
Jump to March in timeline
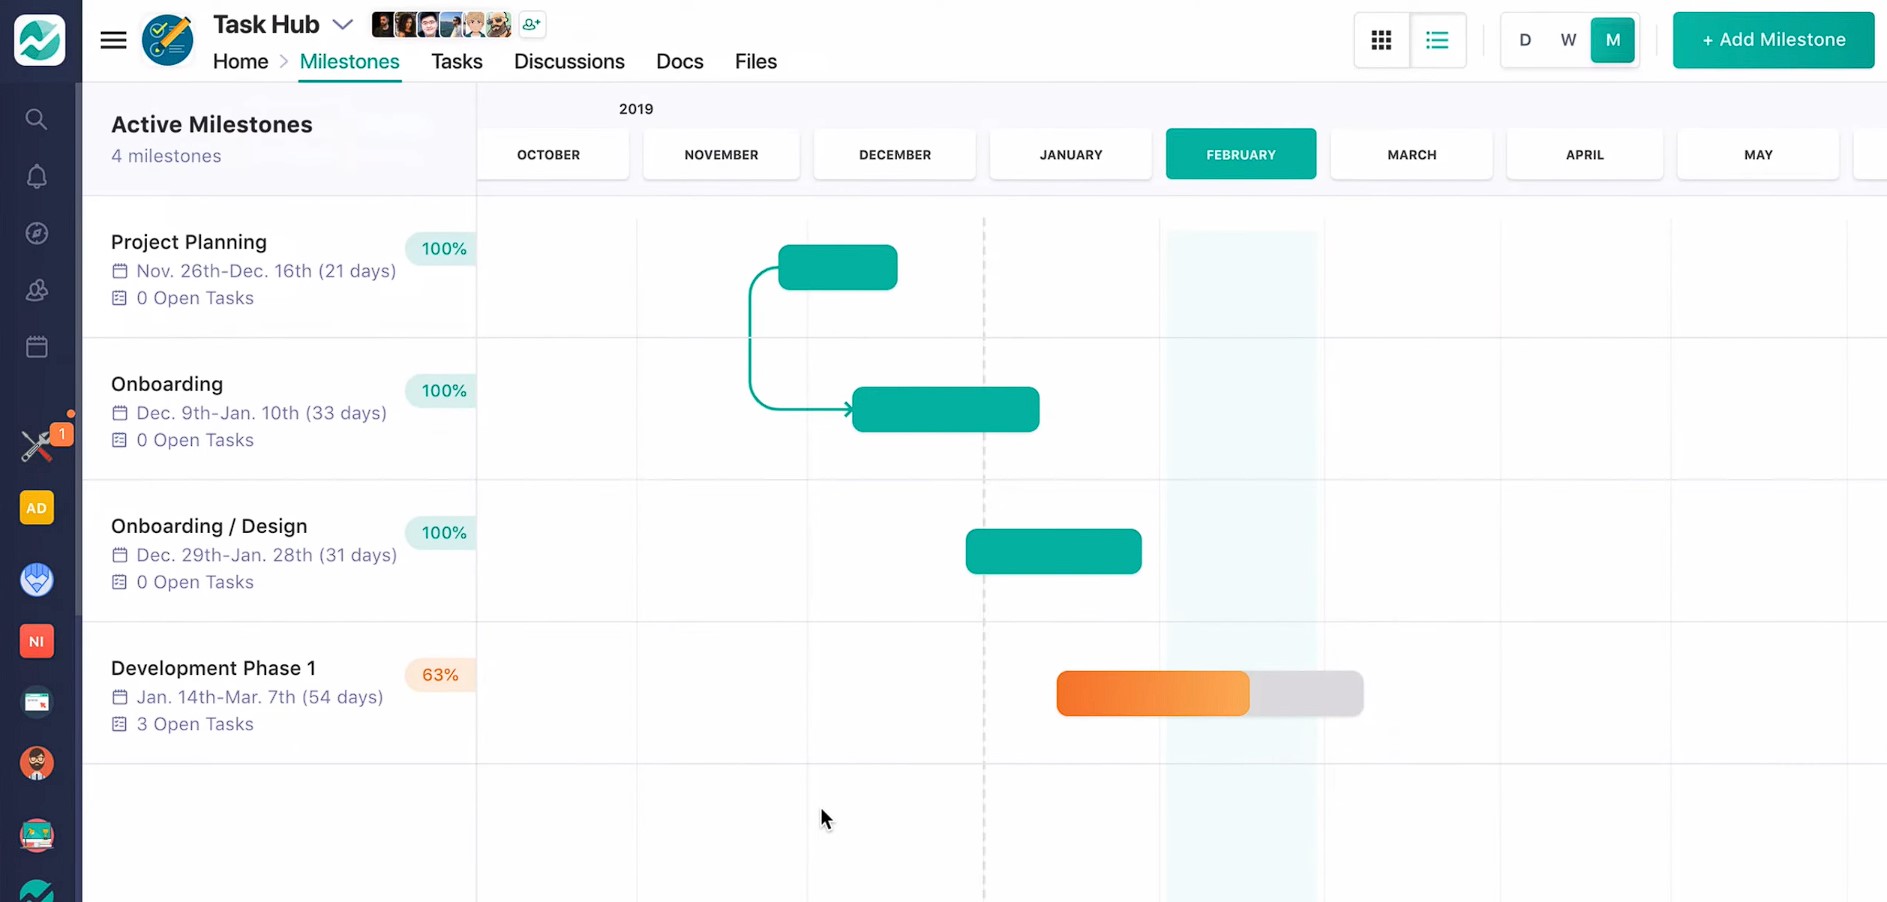1411,154
